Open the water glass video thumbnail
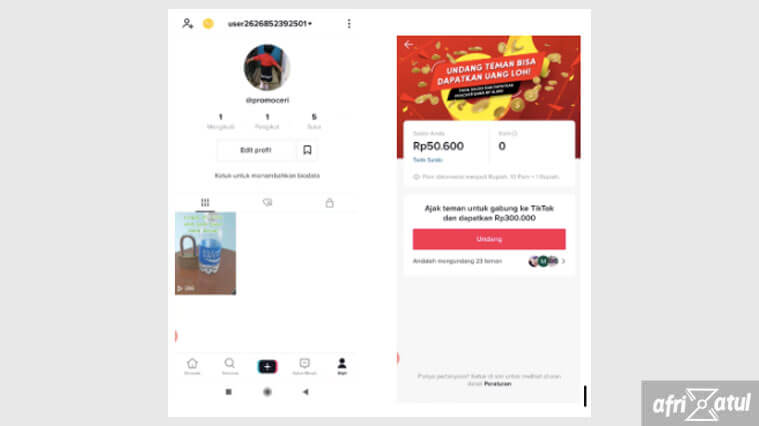The width and height of the screenshot is (759, 426). 205,253
